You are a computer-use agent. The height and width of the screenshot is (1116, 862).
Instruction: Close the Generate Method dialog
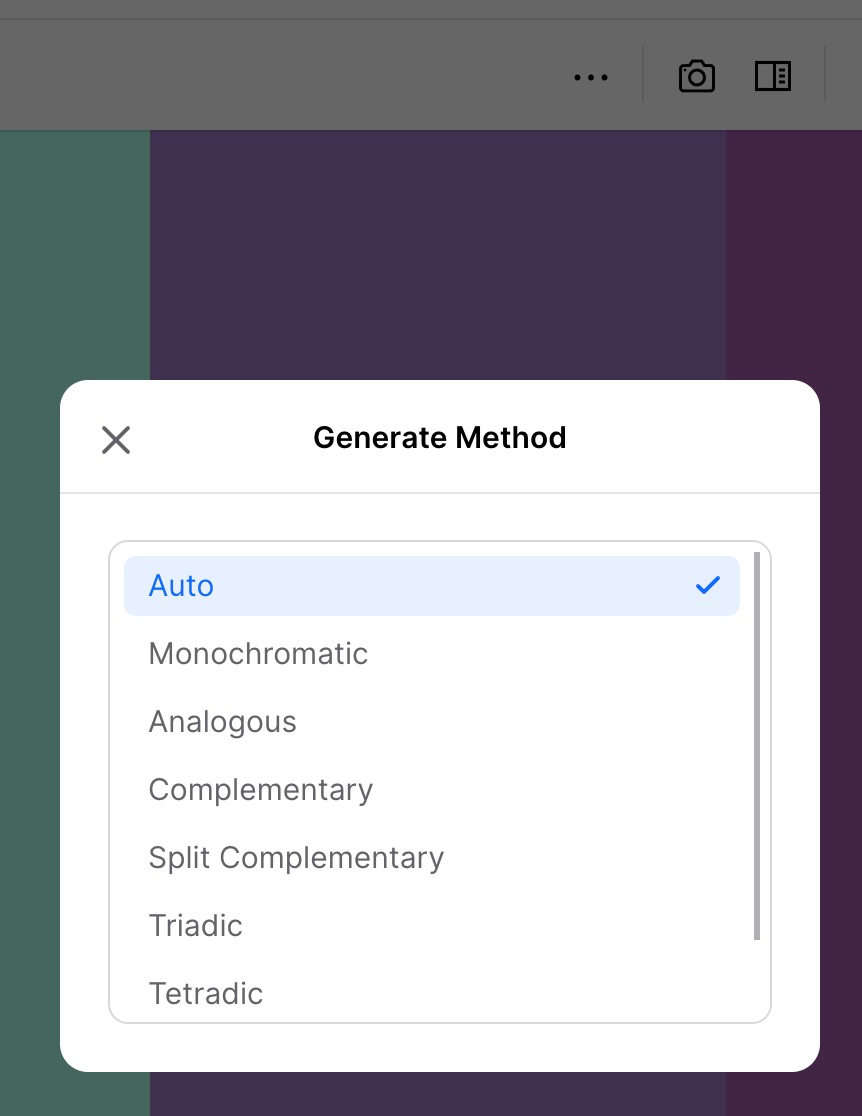point(116,439)
